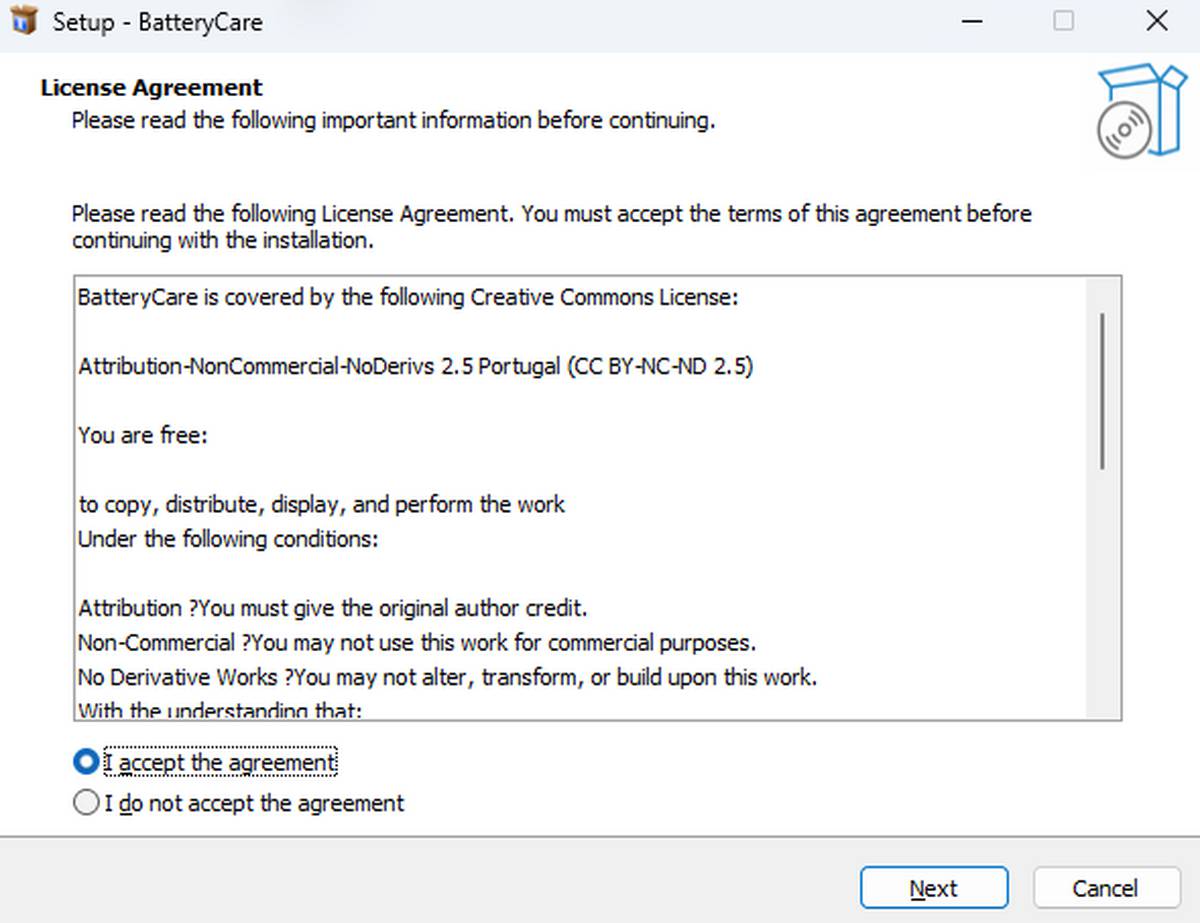Click the "I do not accept the agreement" label text
The width and height of the screenshot is (1200, 923).
click(255, 802)
